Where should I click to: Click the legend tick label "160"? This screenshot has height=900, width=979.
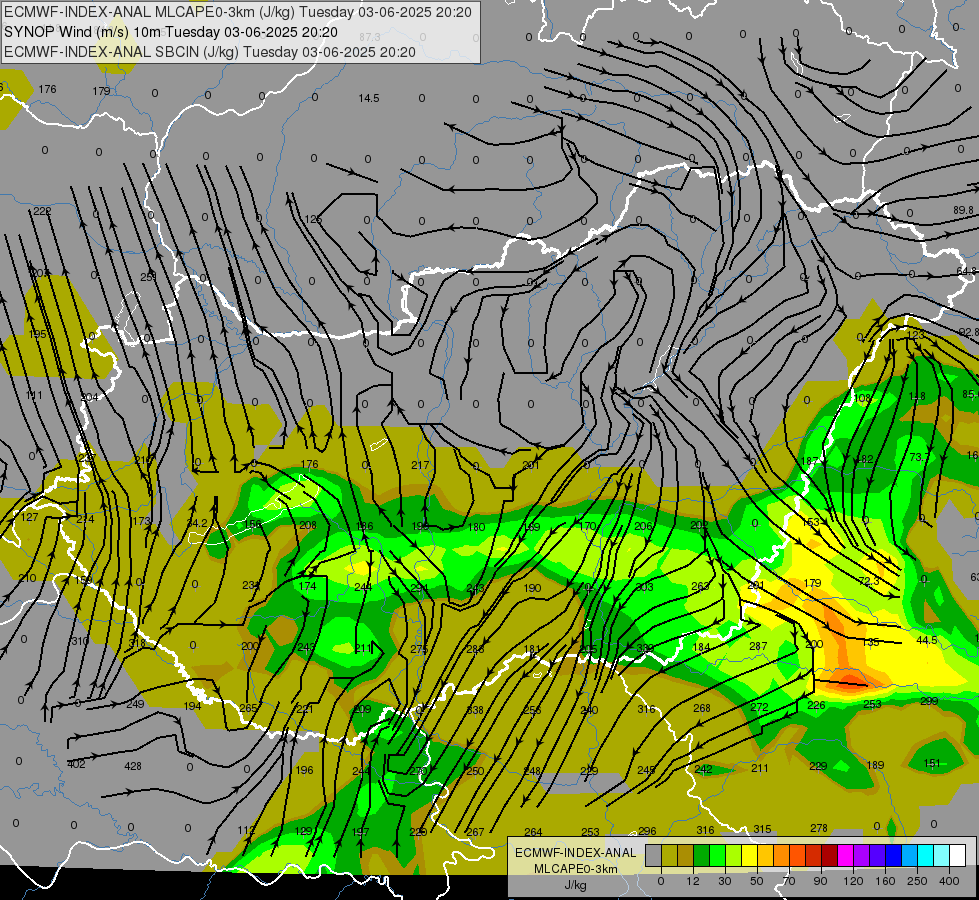click(x=885, y=881)
